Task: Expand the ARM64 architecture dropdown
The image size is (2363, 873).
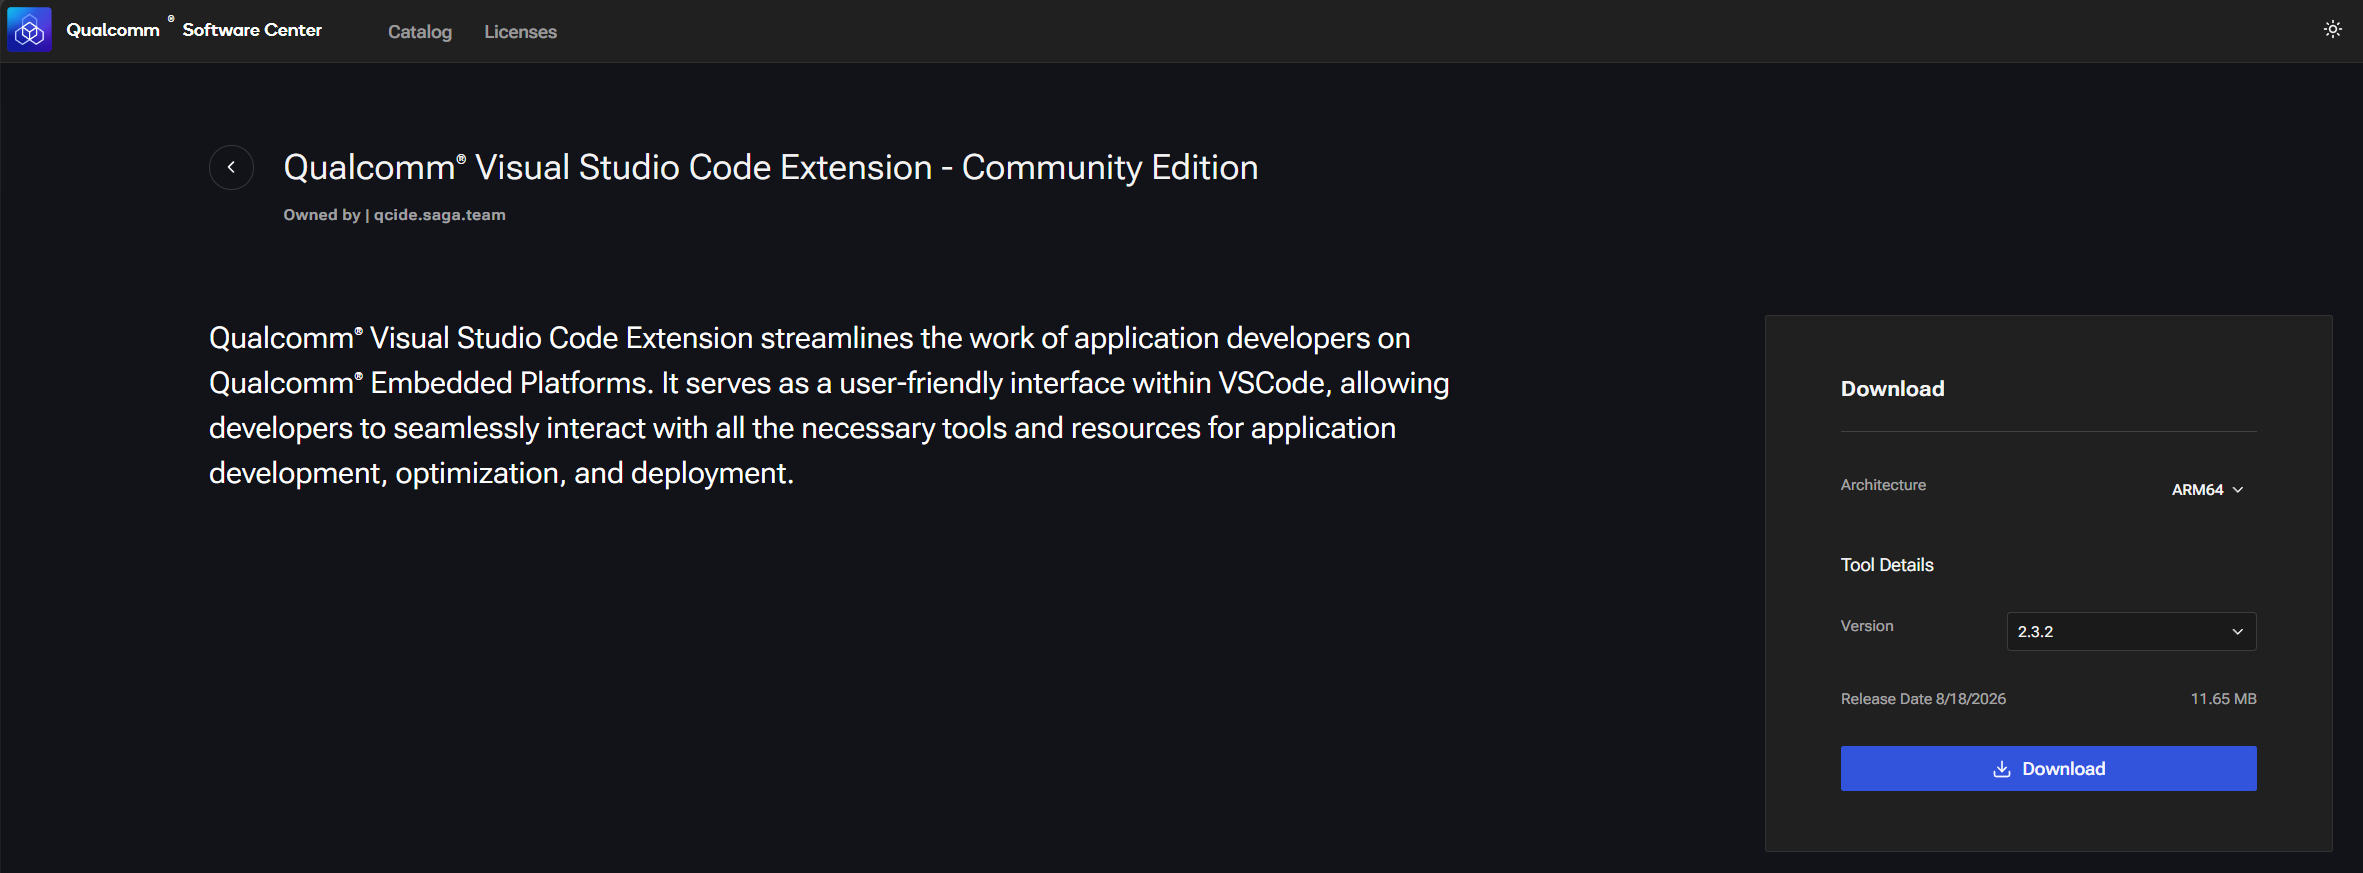Action: click(x=2207, y=489)
